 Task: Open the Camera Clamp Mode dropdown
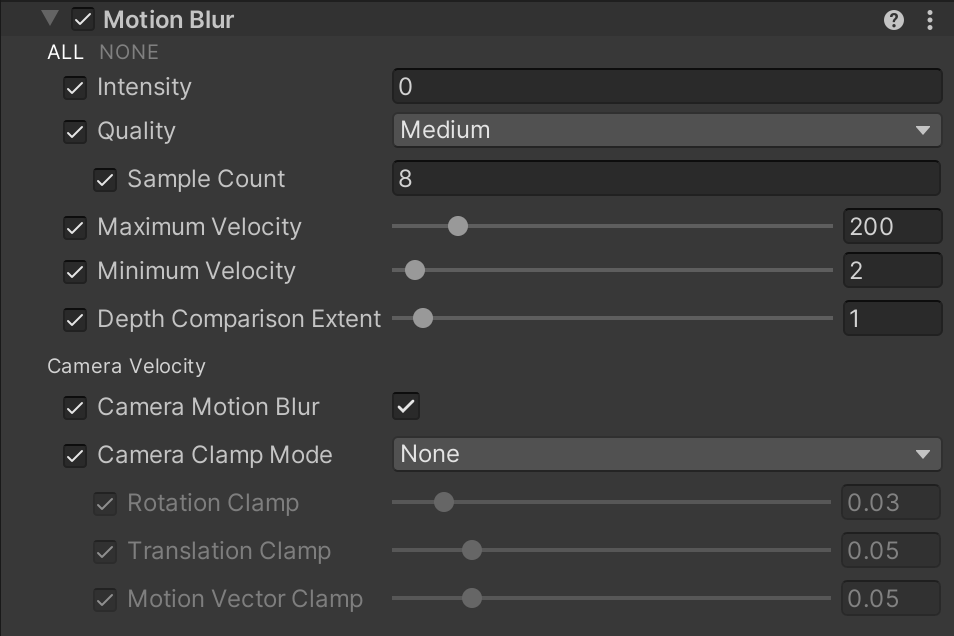tap(667, 454)
